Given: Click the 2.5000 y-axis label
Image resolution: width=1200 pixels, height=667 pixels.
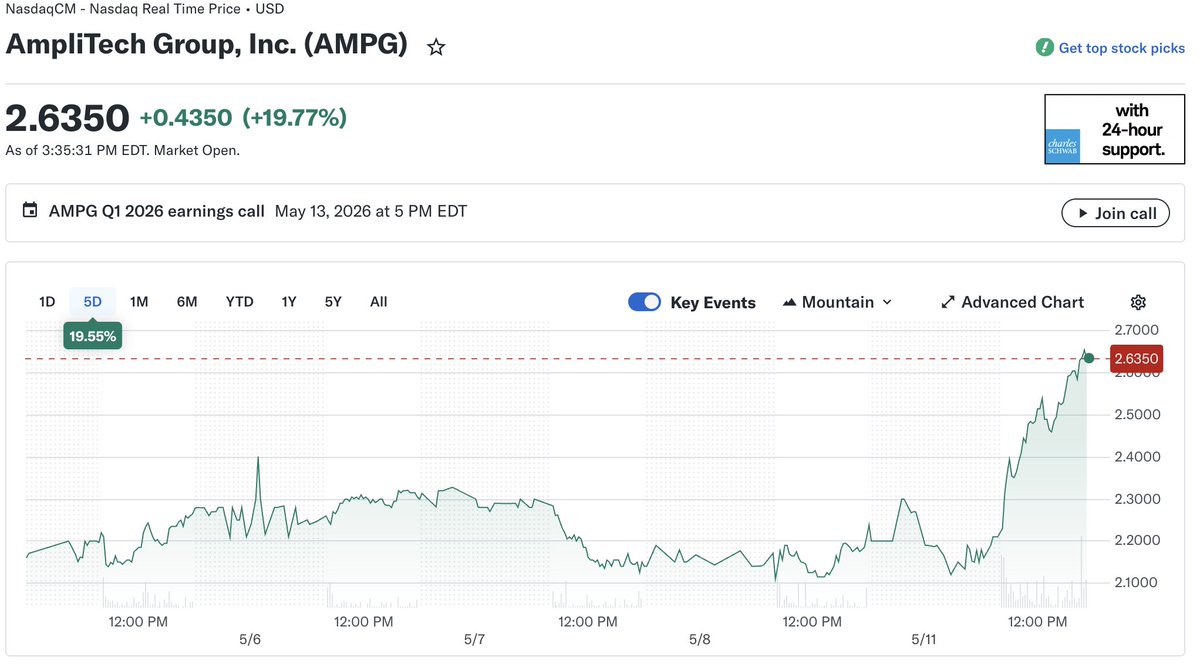Looking at the screenshot, I should [x=1137, y=414].
